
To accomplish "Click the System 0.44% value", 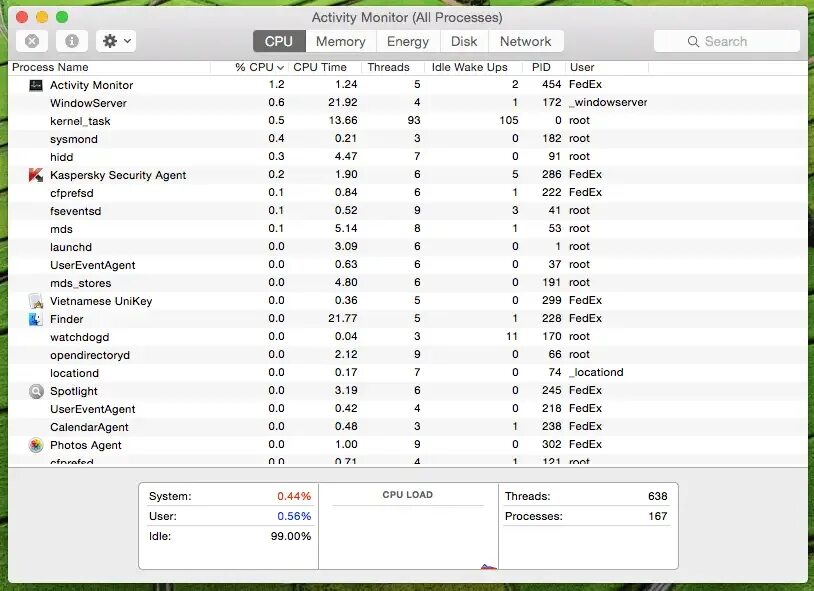I will [x=294, y=496].
